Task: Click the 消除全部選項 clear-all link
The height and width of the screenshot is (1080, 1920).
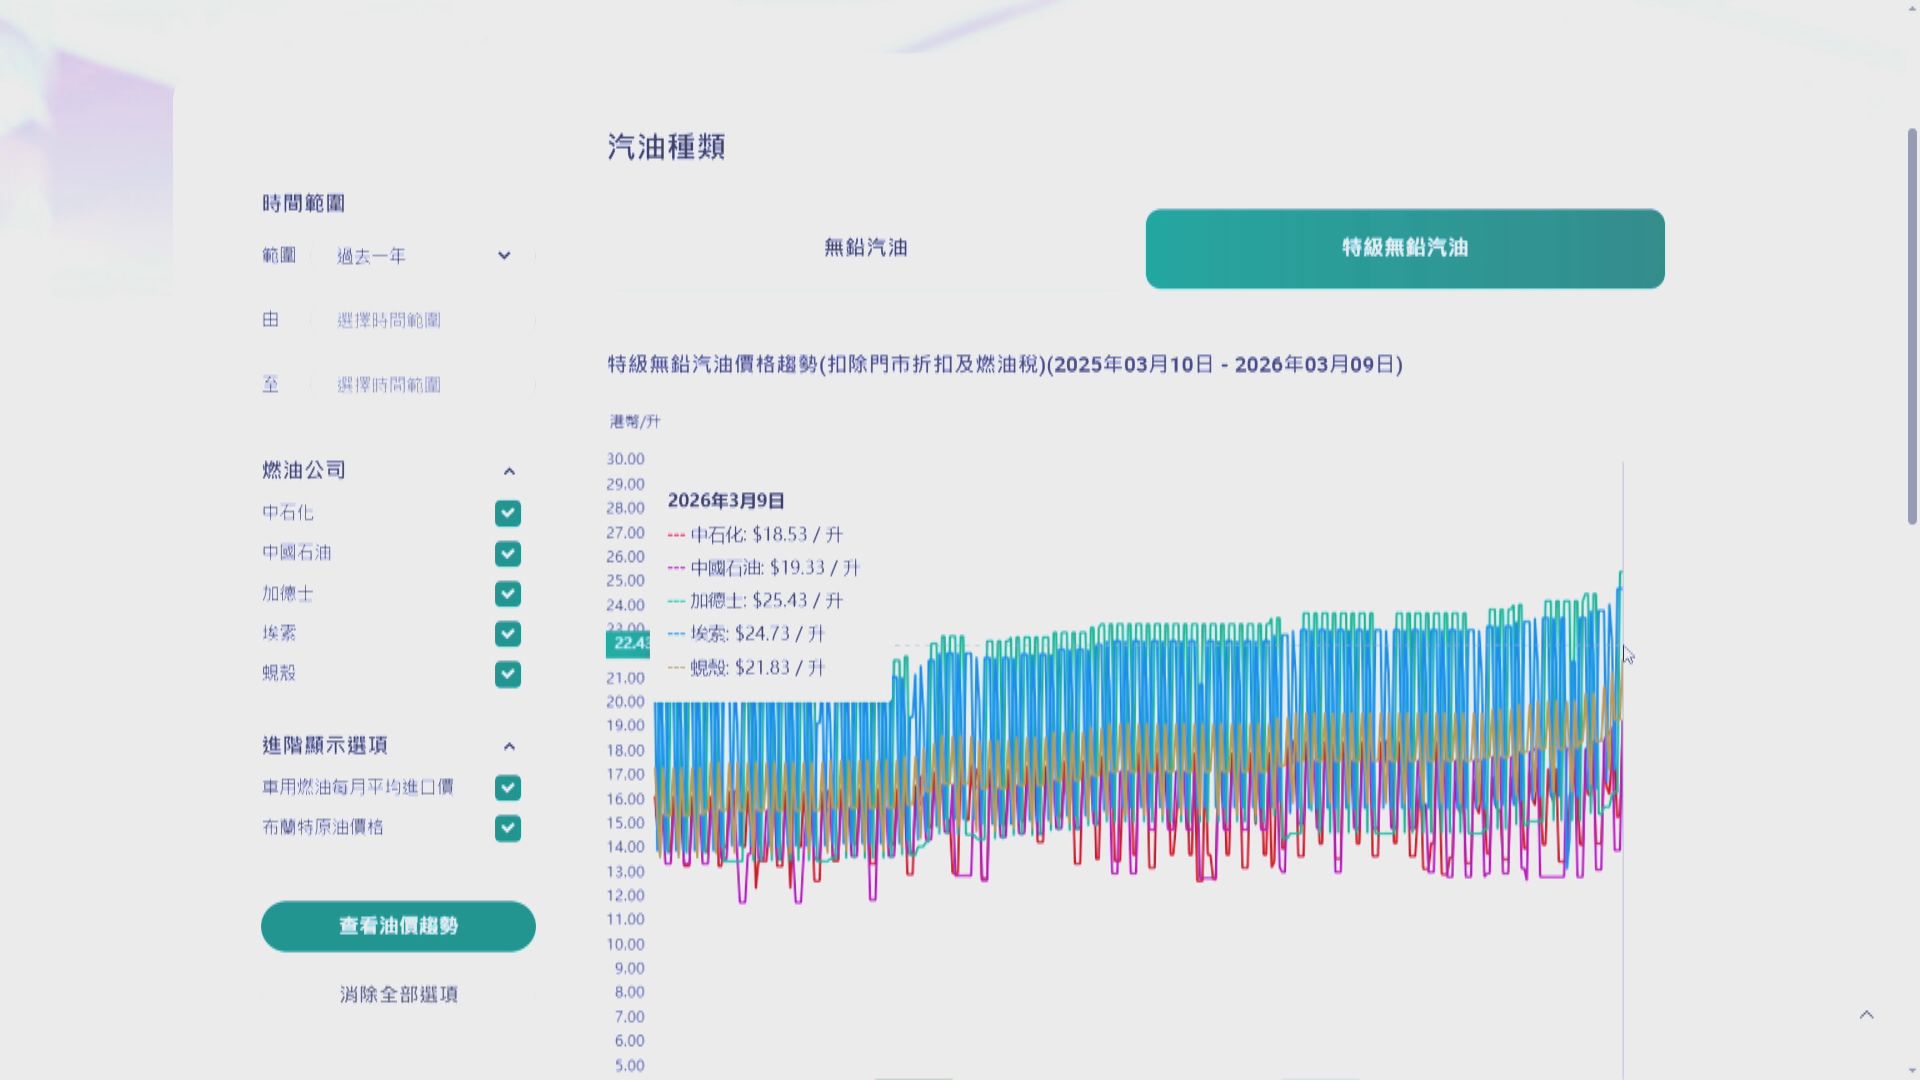Action: pos(397,994)
